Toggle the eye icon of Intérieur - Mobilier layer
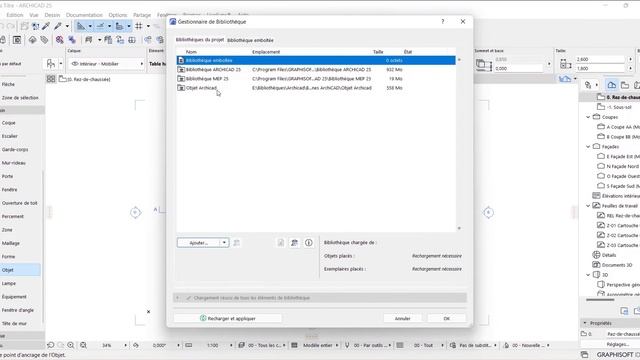 75,64
